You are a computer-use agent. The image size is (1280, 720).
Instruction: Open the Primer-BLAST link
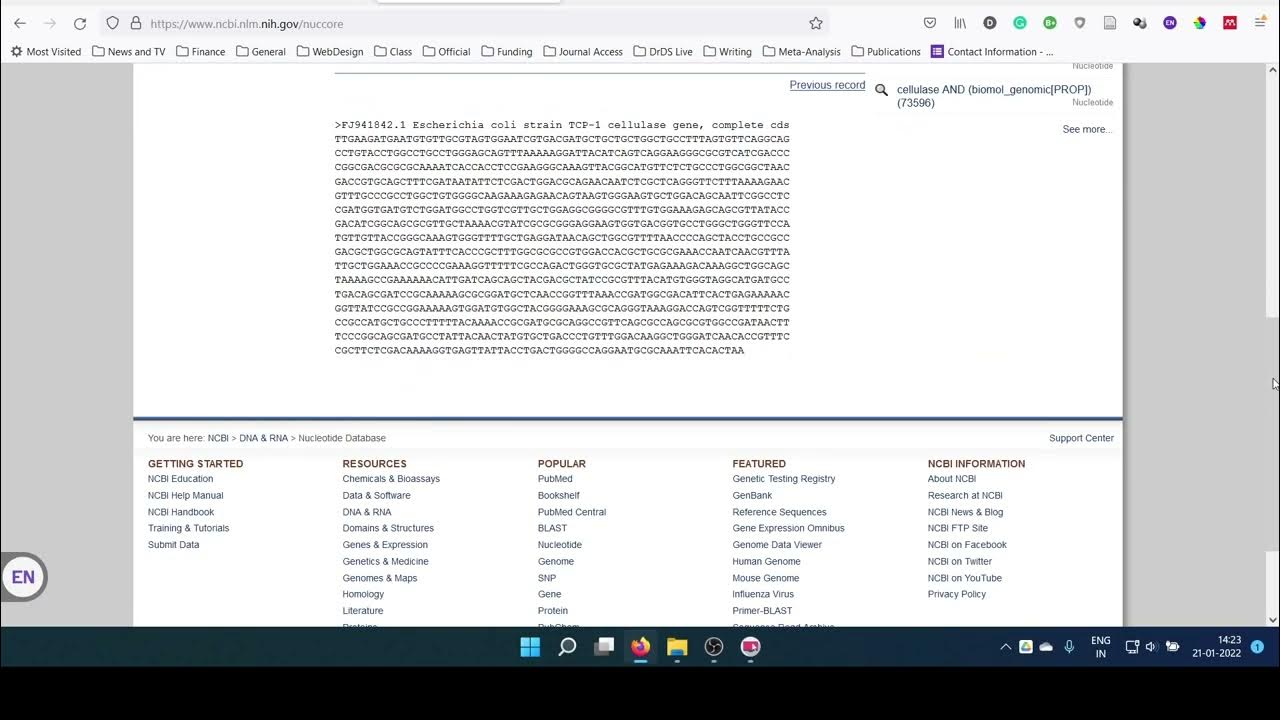pyautogui.click(x=762, y=611)
